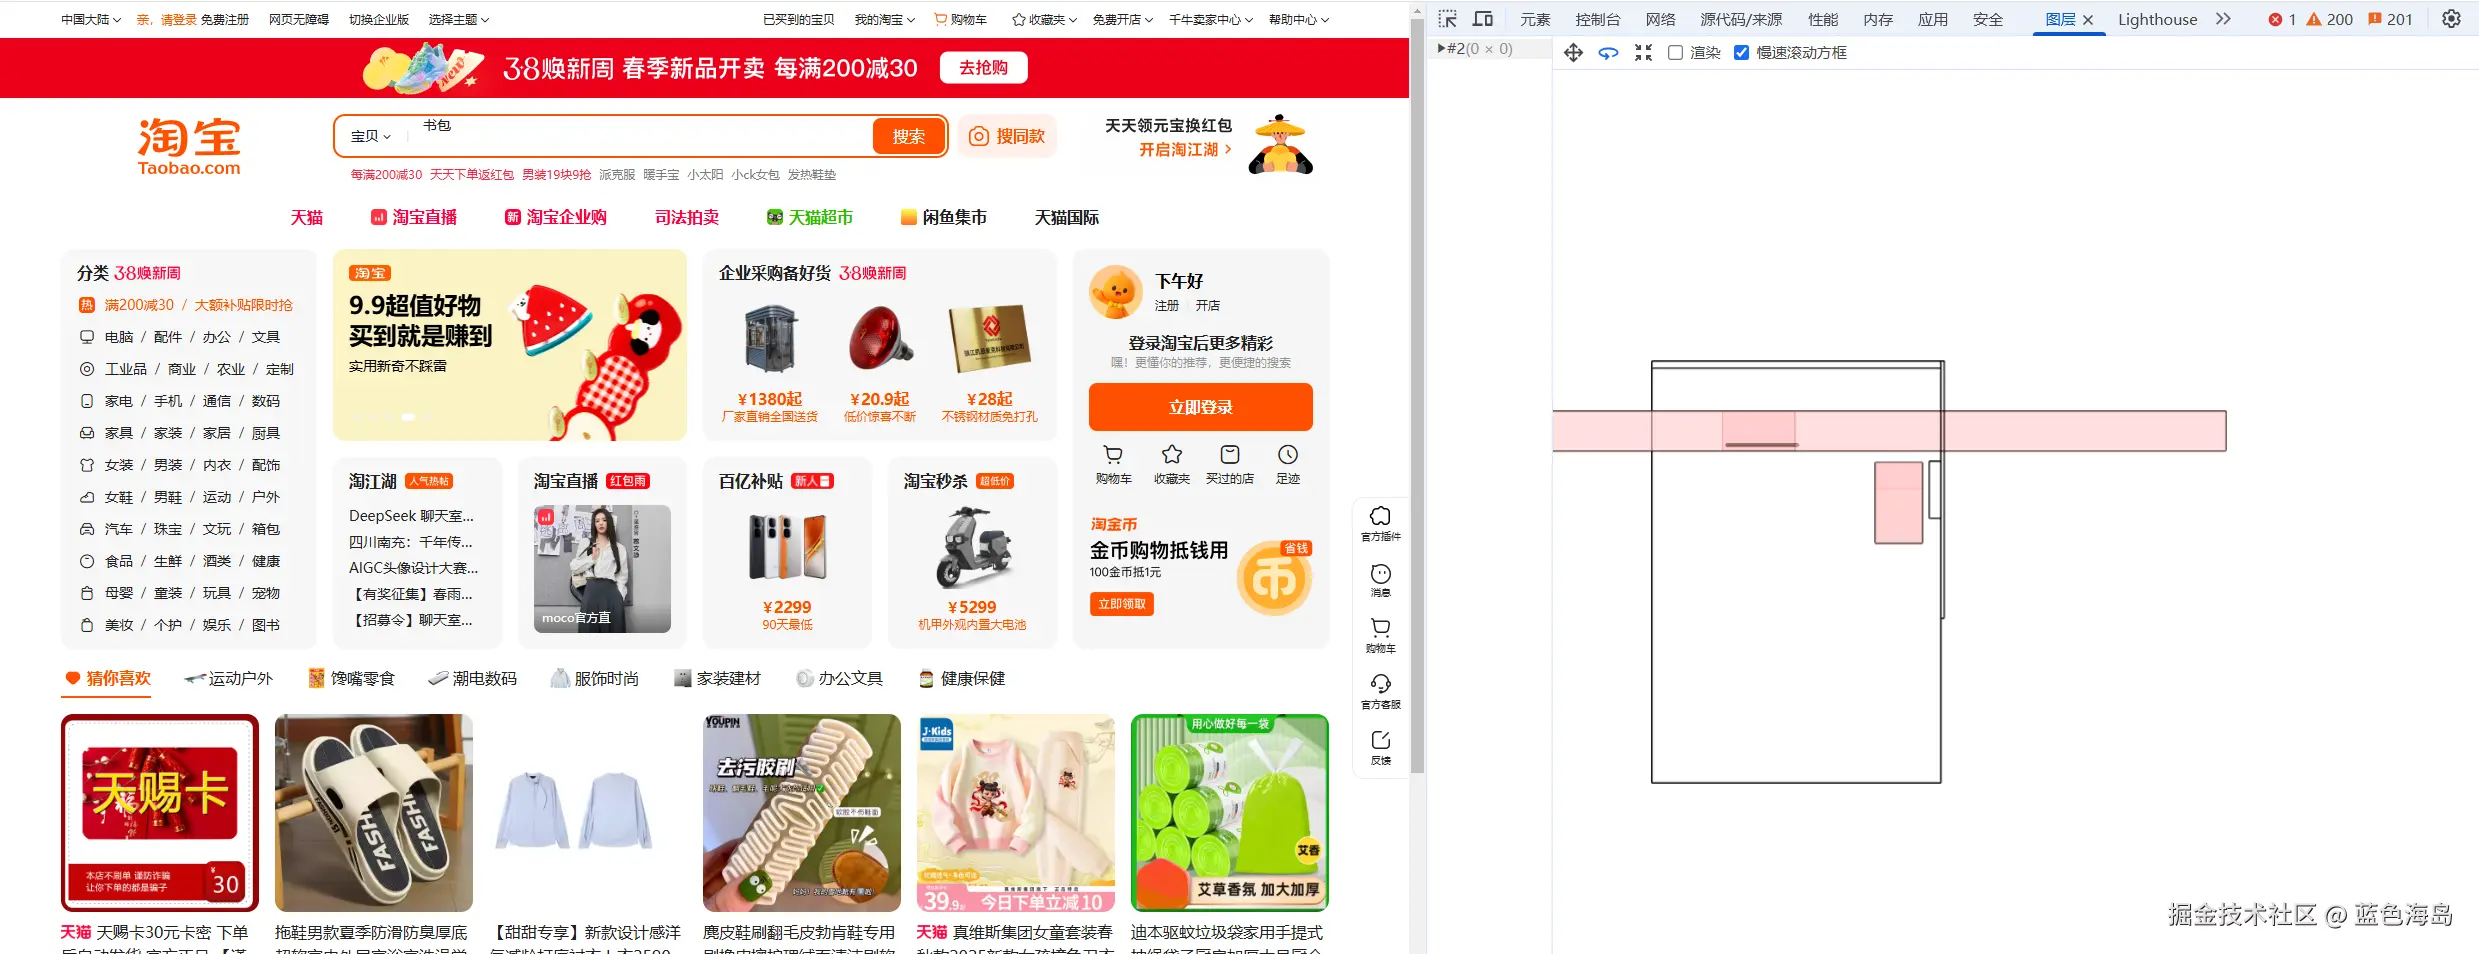The image size is (2479, 954).
Task: Open 官方客服 in the floating side toolbar
Action: [x=1380, y=691]
